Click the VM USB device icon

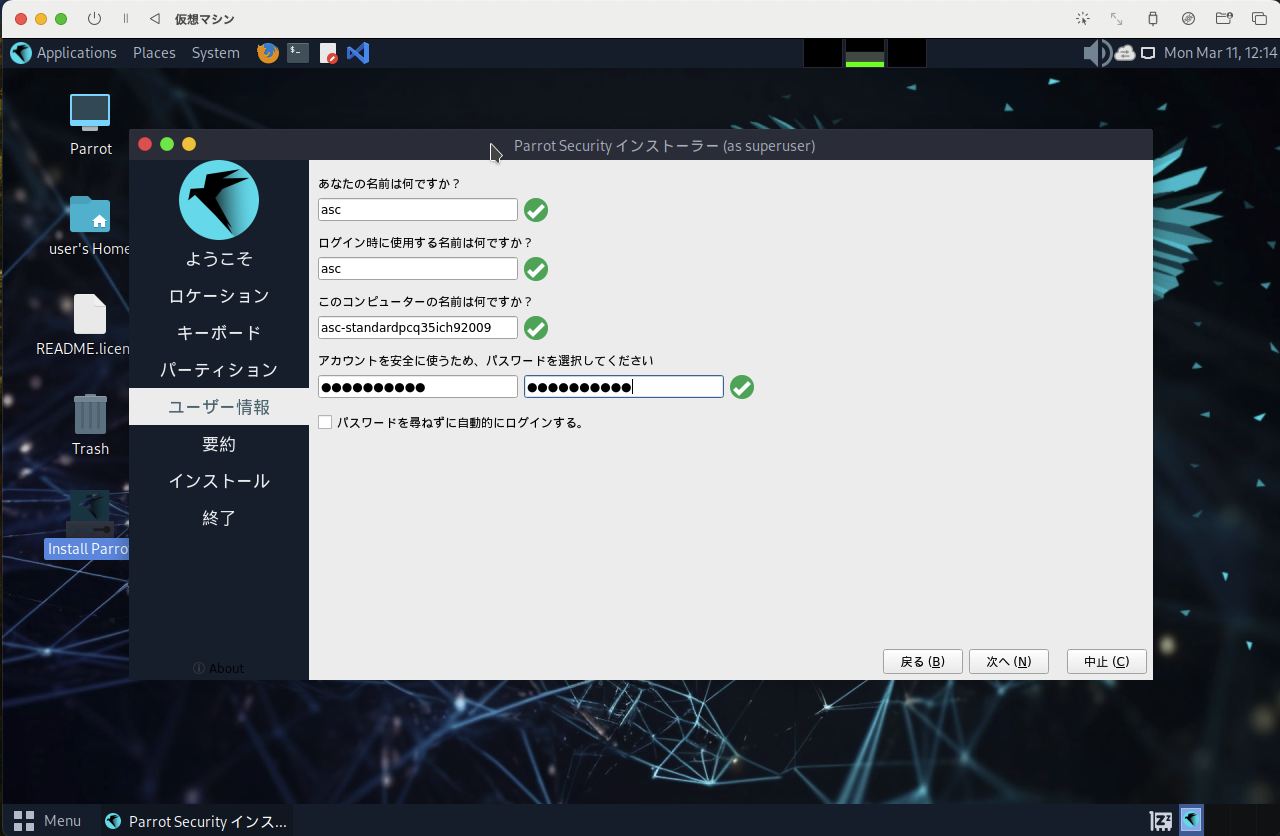click(1152, 19)
